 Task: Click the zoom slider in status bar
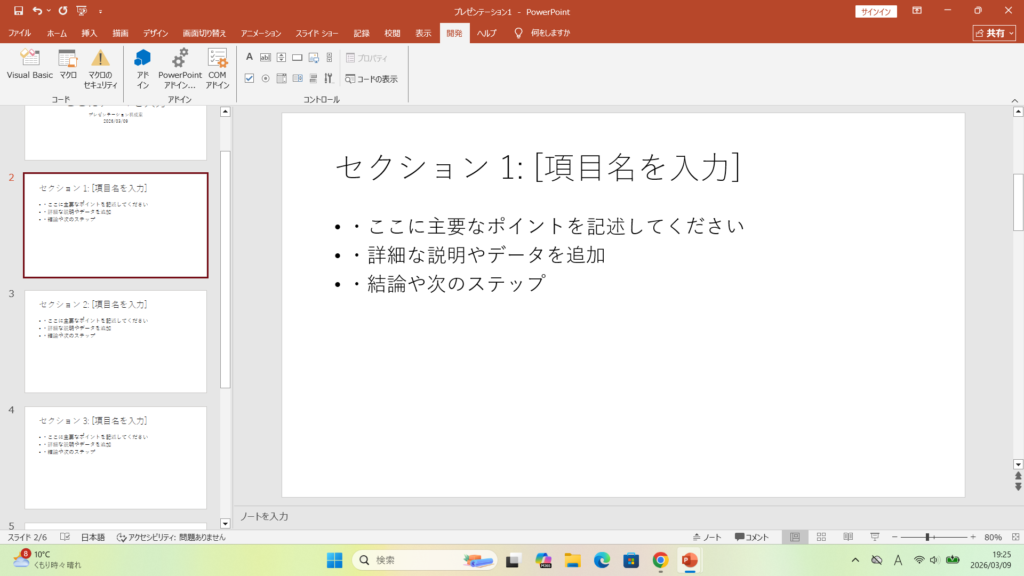(928, 537)
